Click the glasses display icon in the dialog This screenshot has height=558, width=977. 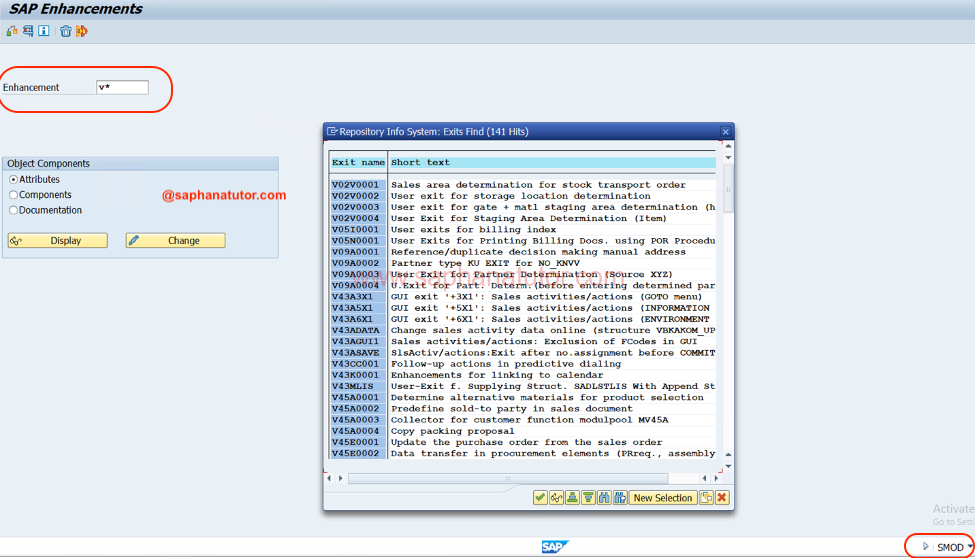pyautogui.click(x=556, y=498)
